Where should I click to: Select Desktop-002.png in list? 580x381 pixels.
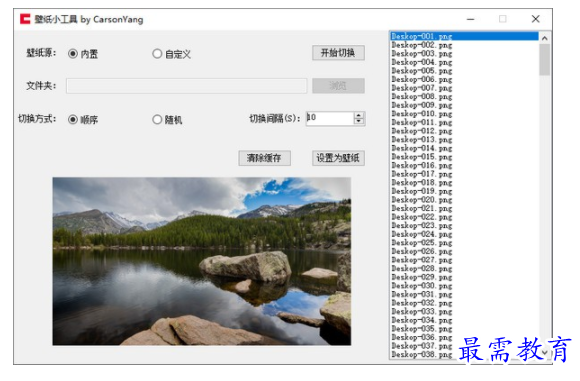[x=422, y=45]
